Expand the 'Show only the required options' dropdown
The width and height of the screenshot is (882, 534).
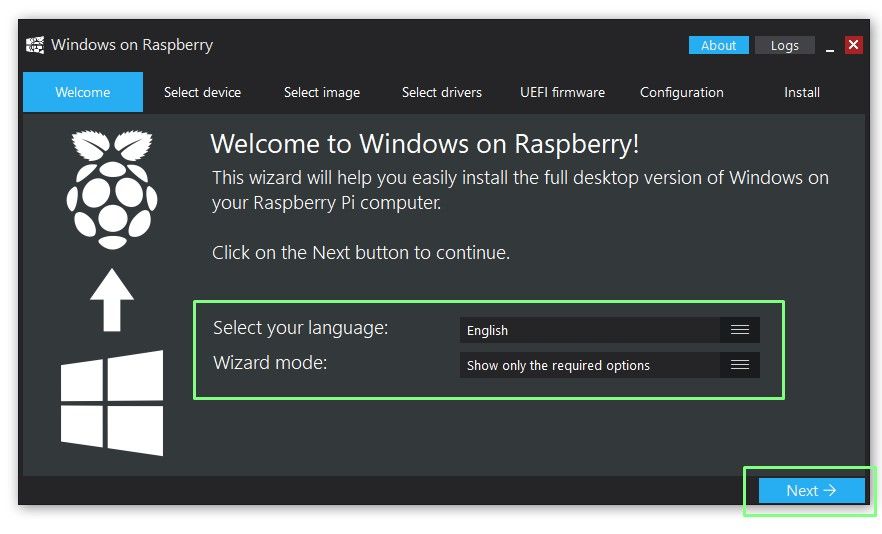(x=610, y=365)
